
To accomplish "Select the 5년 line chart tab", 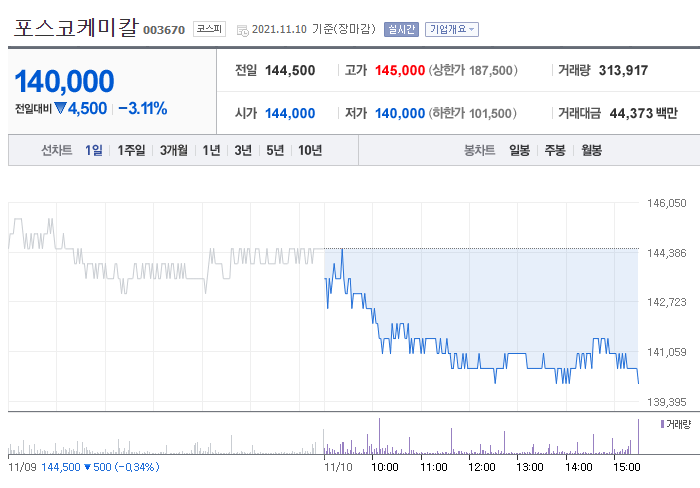I will [x=275, y=150].
